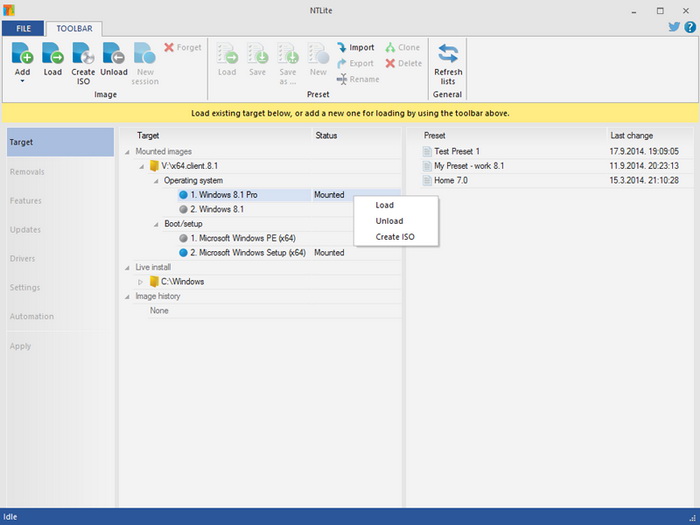Choose Unload from the context menu
The height and width of the screenshot is (525, 700).
coord(396,221)
